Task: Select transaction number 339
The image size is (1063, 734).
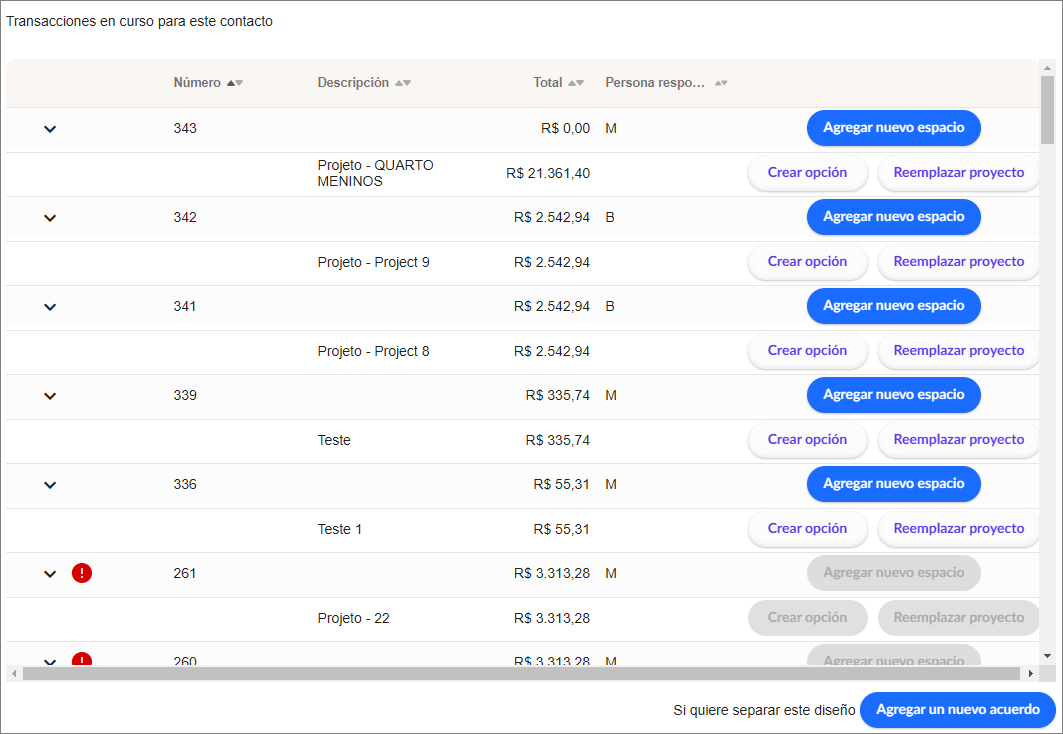Action: [x=185, y=395]
